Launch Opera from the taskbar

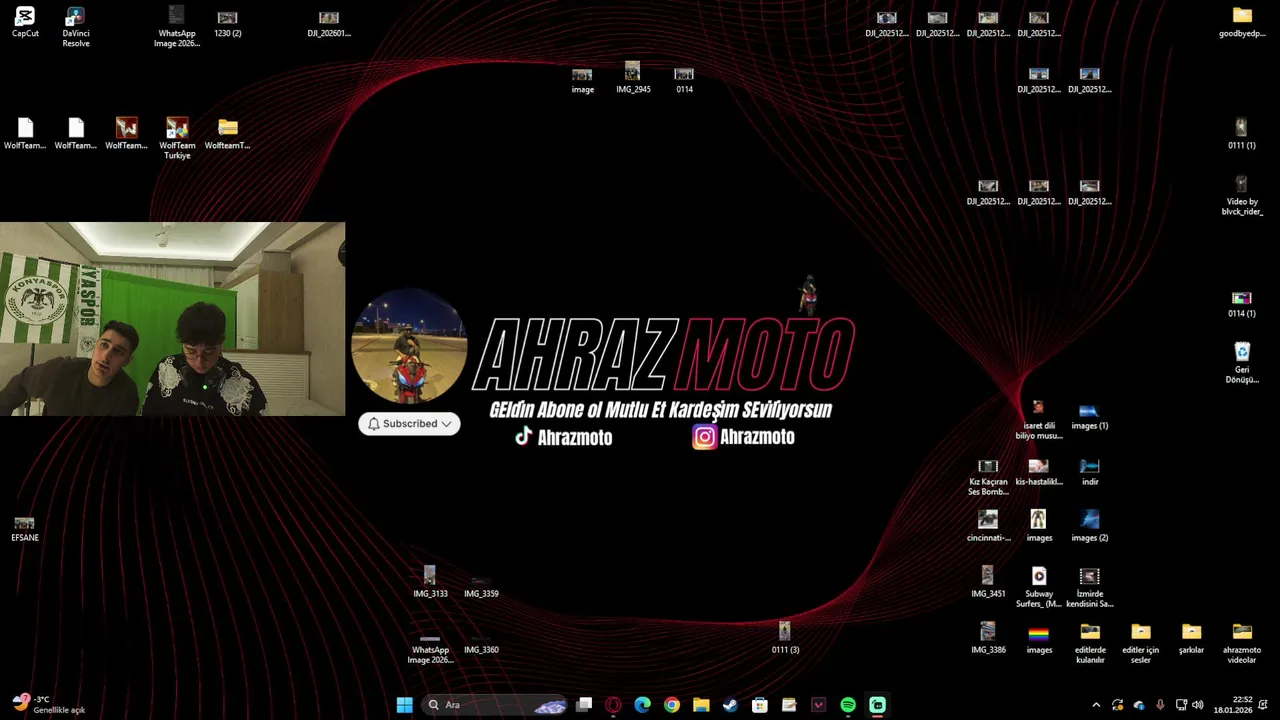coord(613,705)
